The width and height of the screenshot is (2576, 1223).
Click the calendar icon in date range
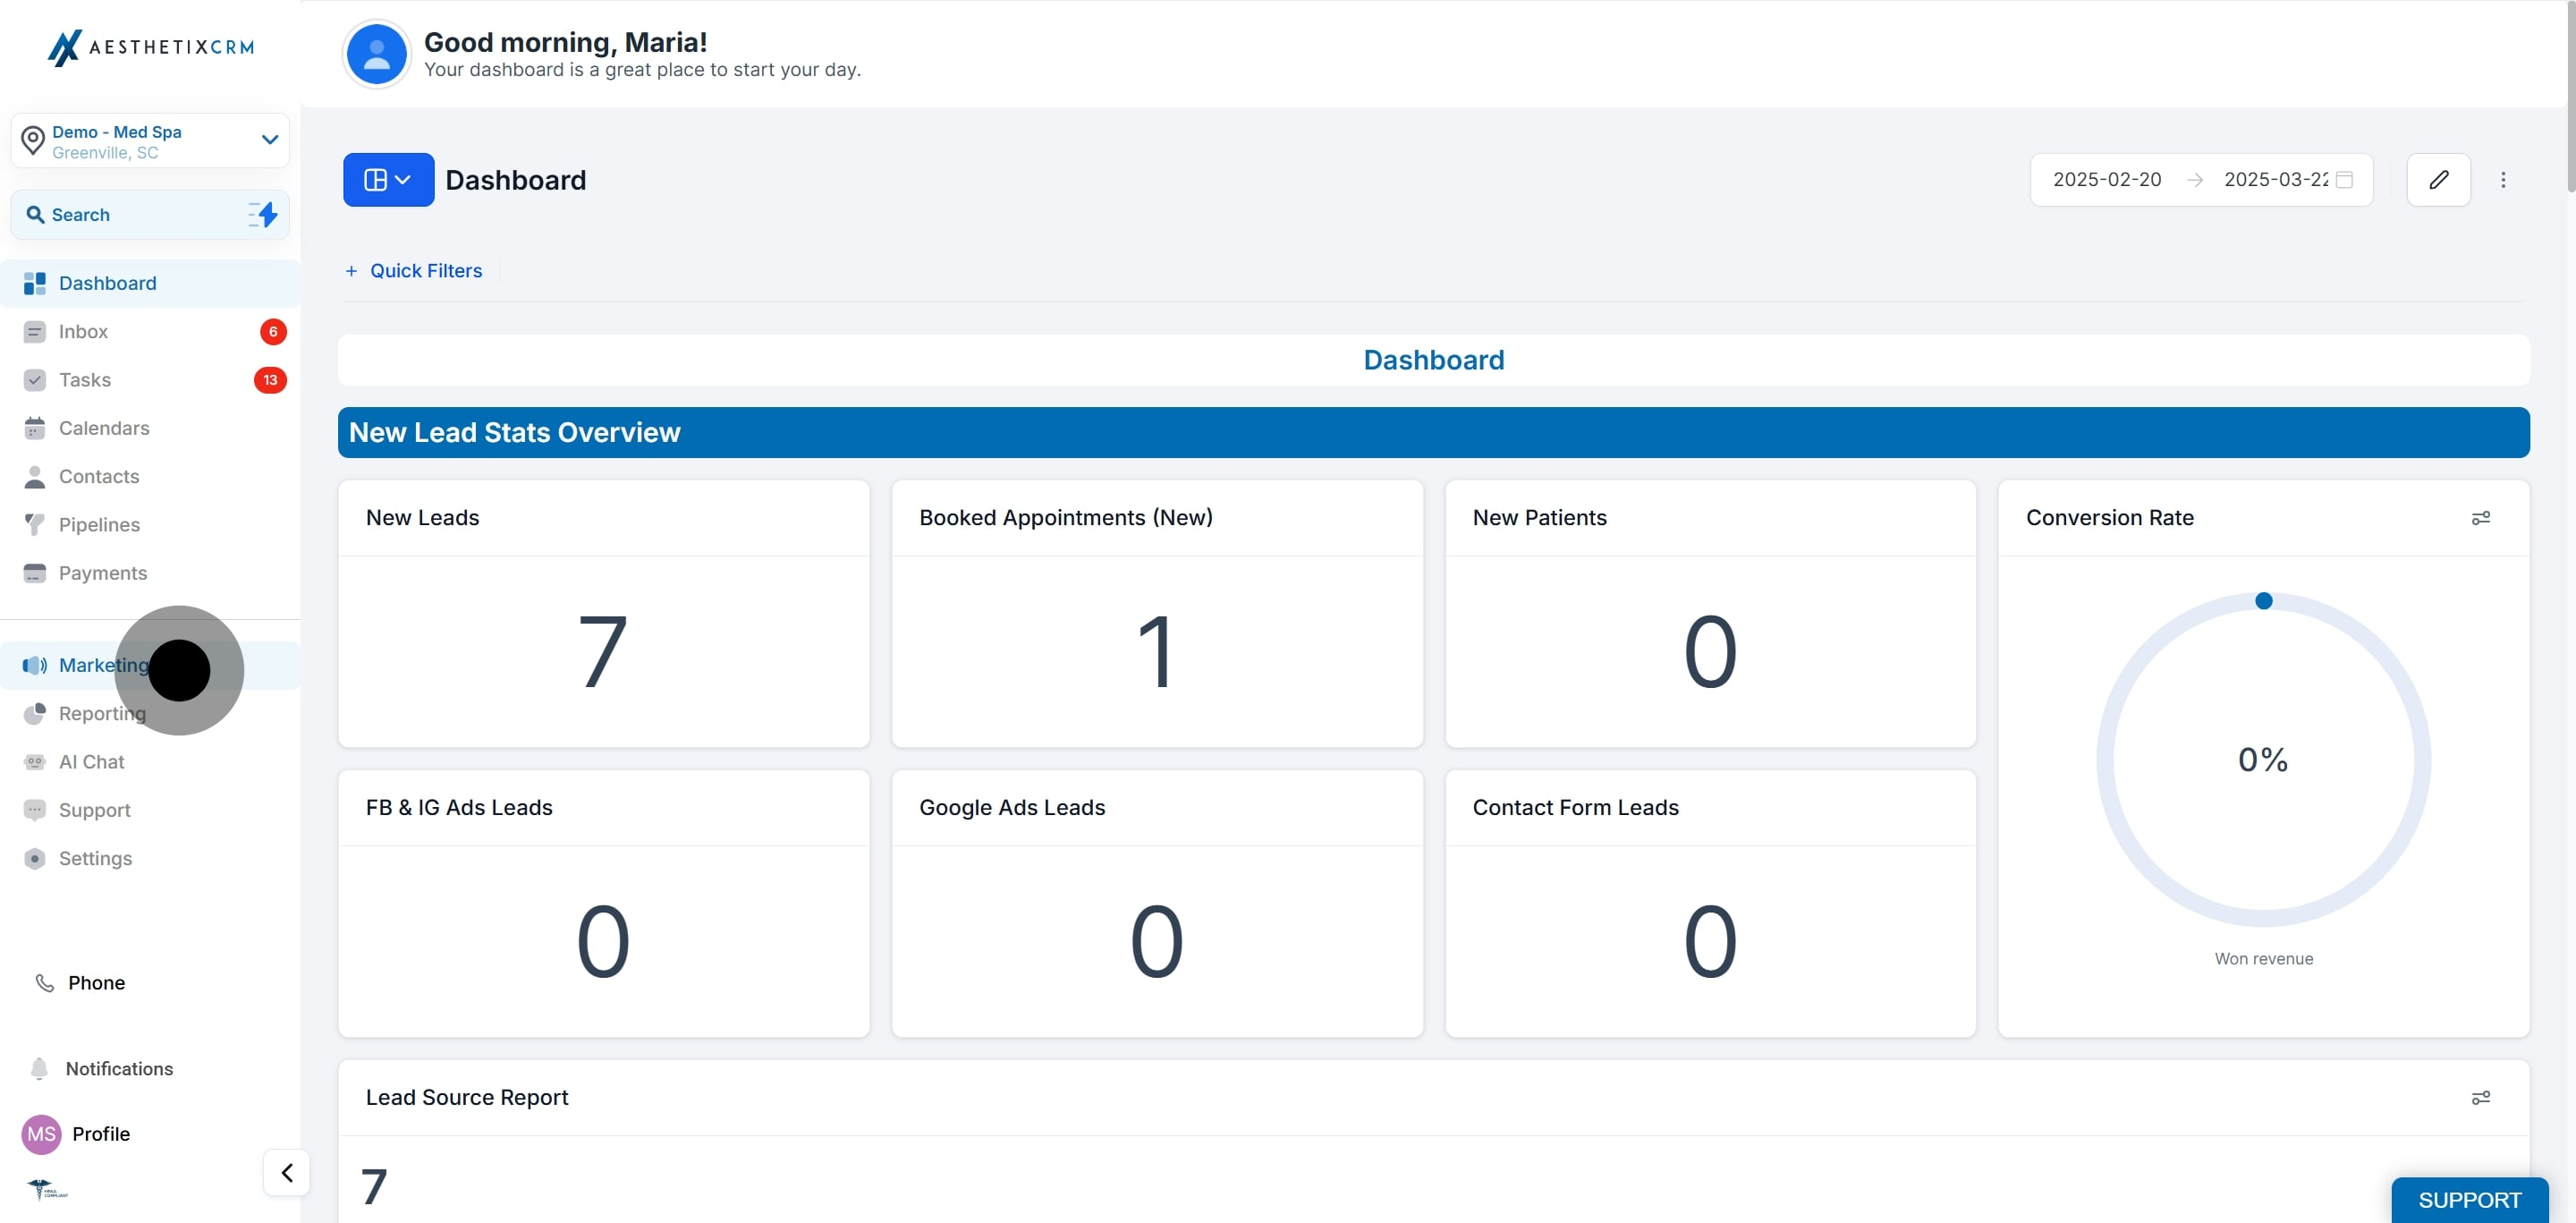pos(2344,180)
